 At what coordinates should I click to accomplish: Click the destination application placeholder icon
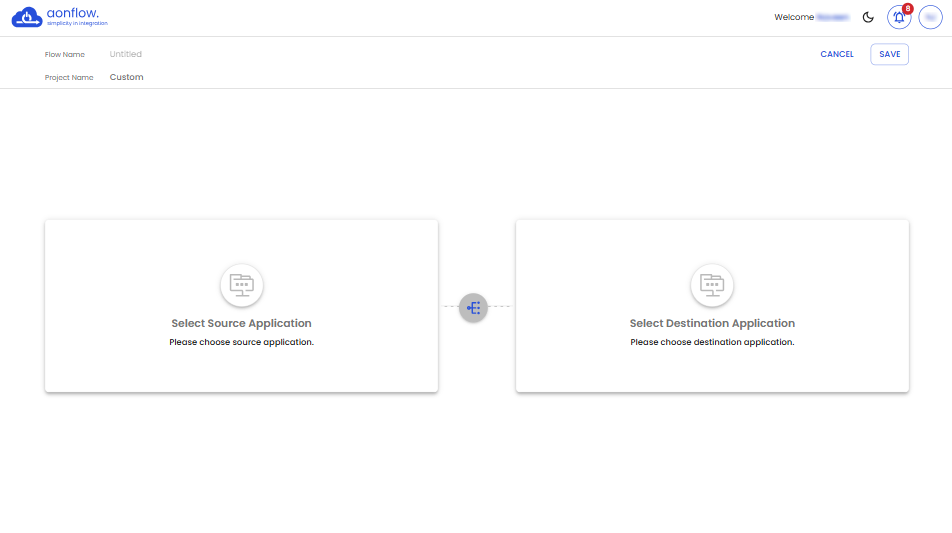pyautogui.click(x=712, y=285)
